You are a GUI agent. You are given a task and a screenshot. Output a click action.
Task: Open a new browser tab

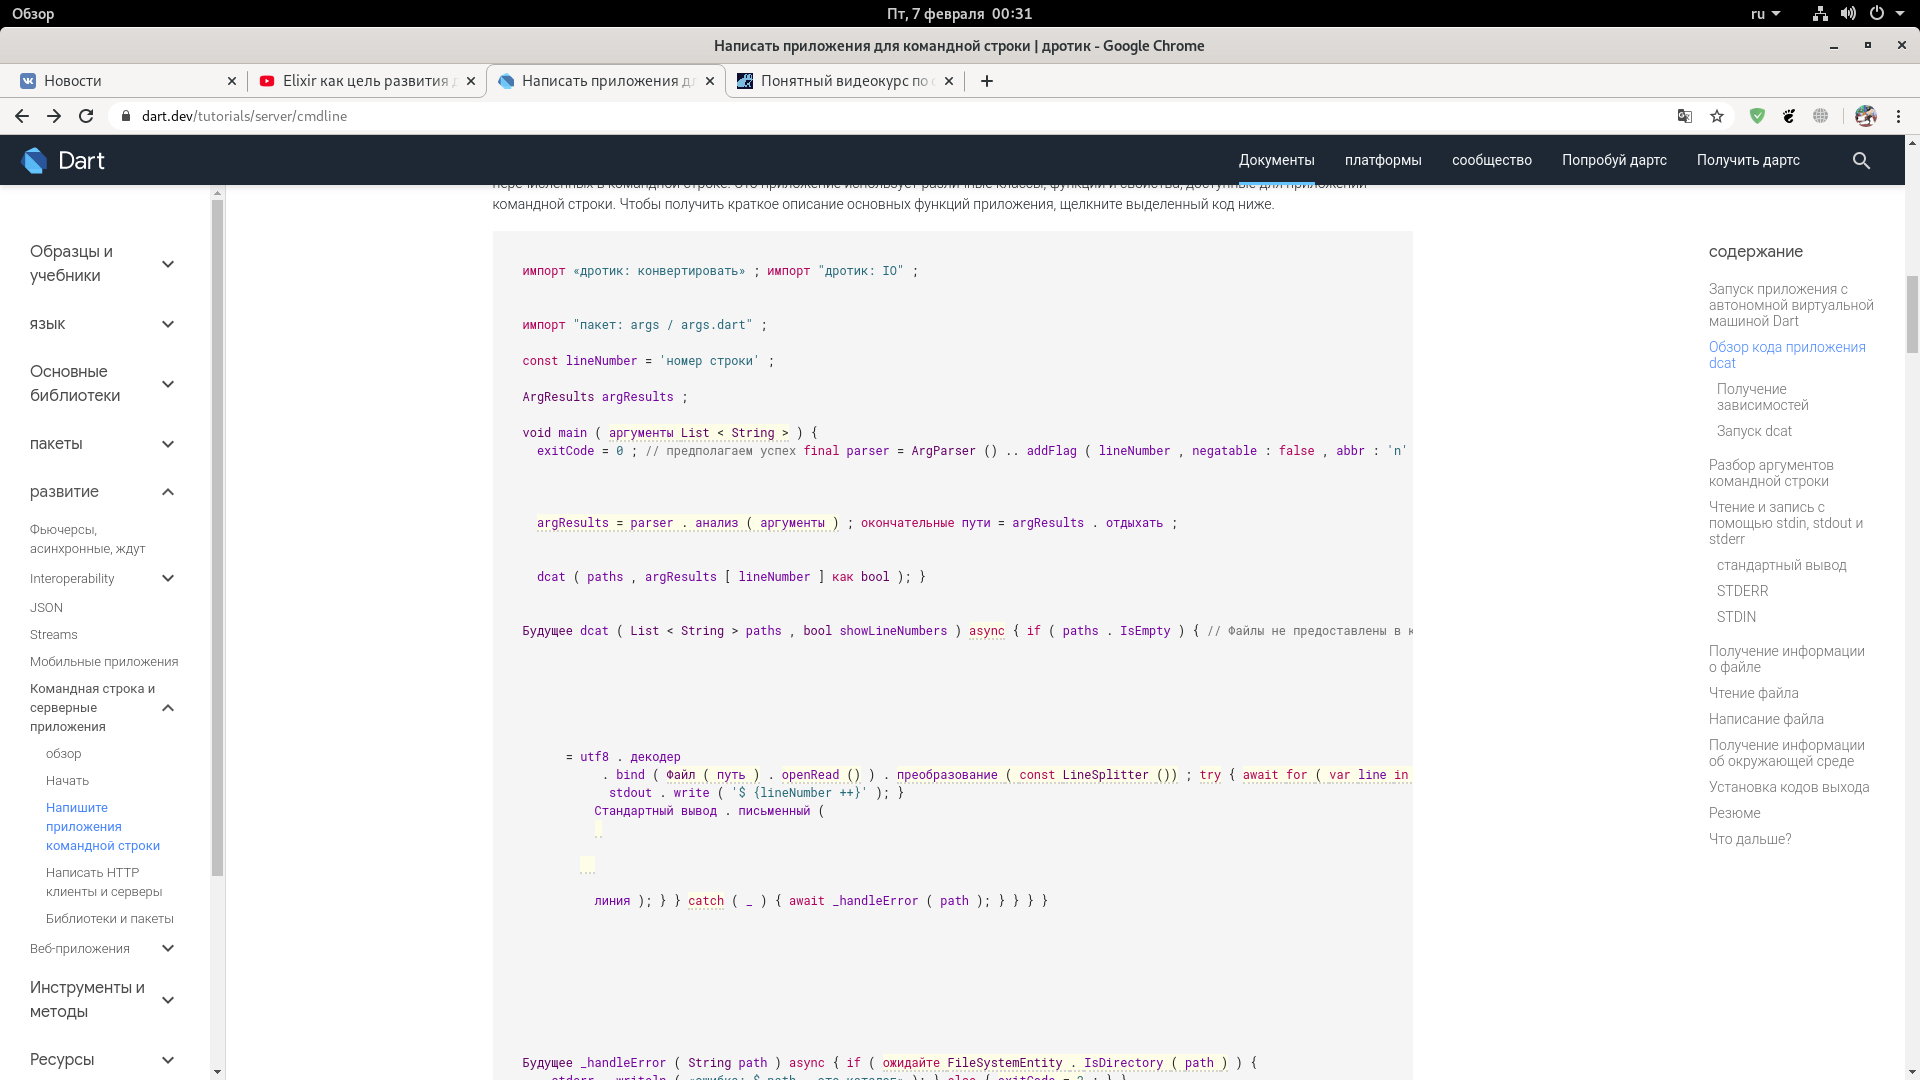pos(987,81)
